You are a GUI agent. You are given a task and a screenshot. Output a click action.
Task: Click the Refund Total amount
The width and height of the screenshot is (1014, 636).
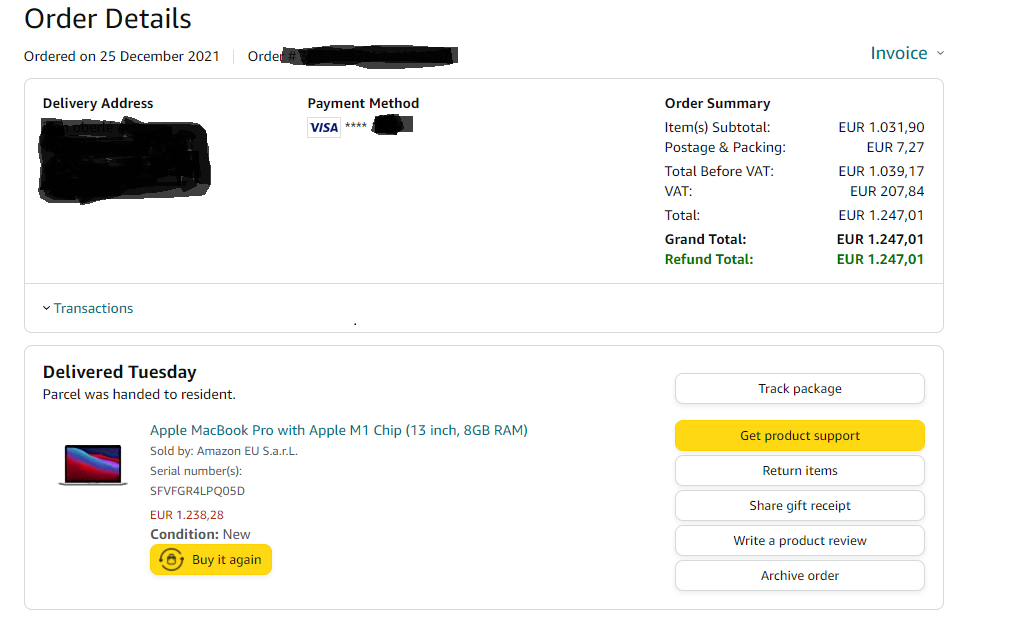coord(880,260)
